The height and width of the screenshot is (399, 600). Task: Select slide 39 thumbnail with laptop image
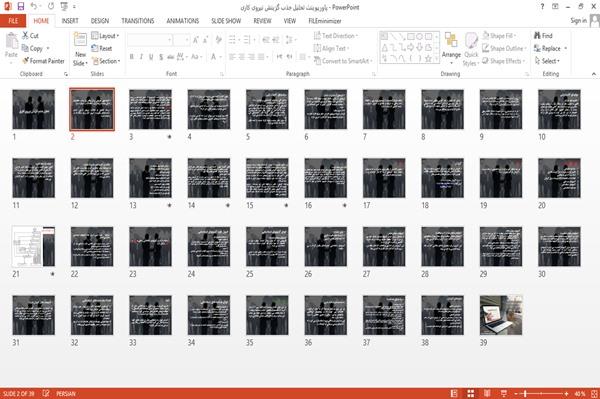point(501,315)
